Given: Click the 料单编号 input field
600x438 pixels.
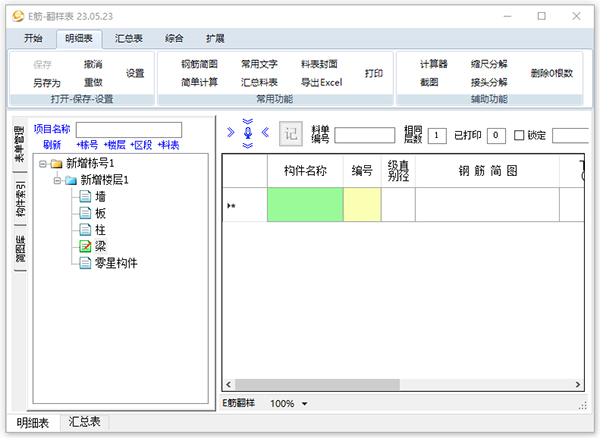Looking at the screenshot, I should [x=365, y=135].
